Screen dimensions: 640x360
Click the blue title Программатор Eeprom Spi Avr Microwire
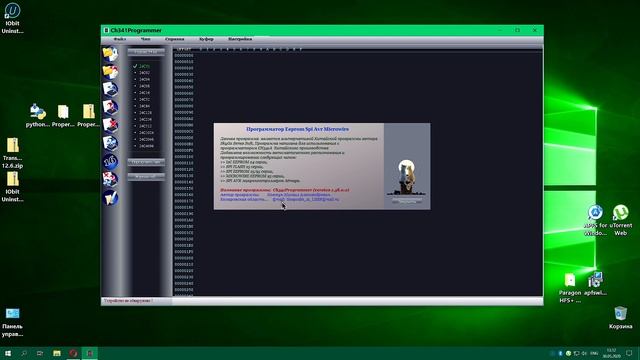coord(298,129)
